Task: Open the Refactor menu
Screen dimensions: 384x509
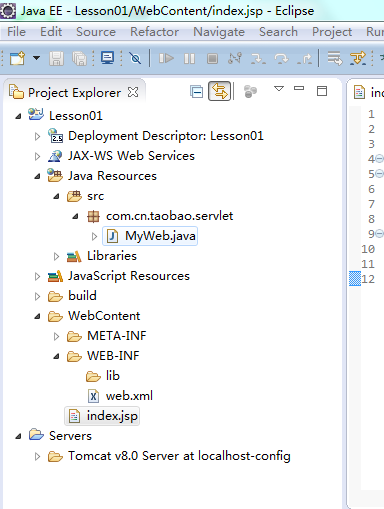Action: [154, 32]
